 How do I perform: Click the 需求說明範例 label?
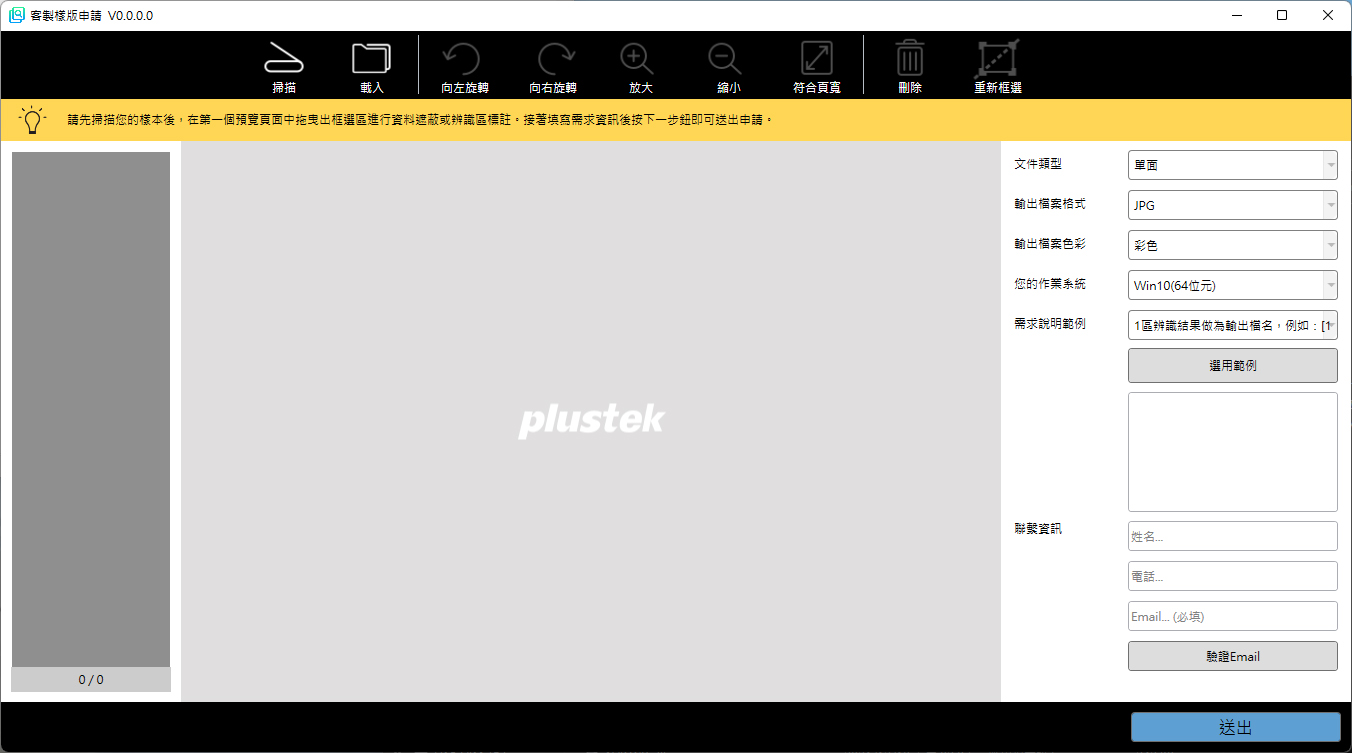pos(1050,324)
